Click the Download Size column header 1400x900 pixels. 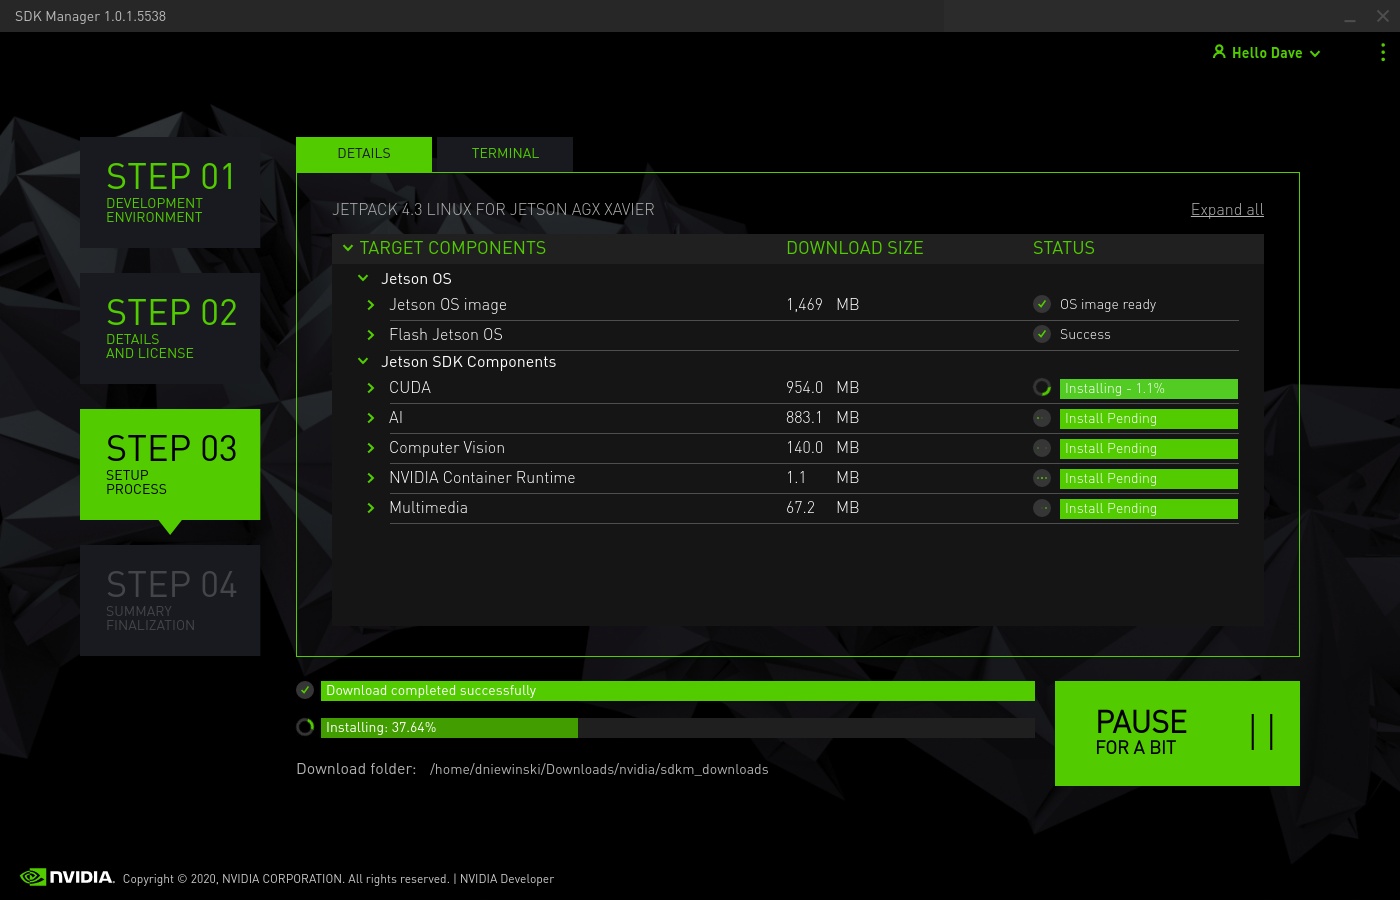(855, 248)
